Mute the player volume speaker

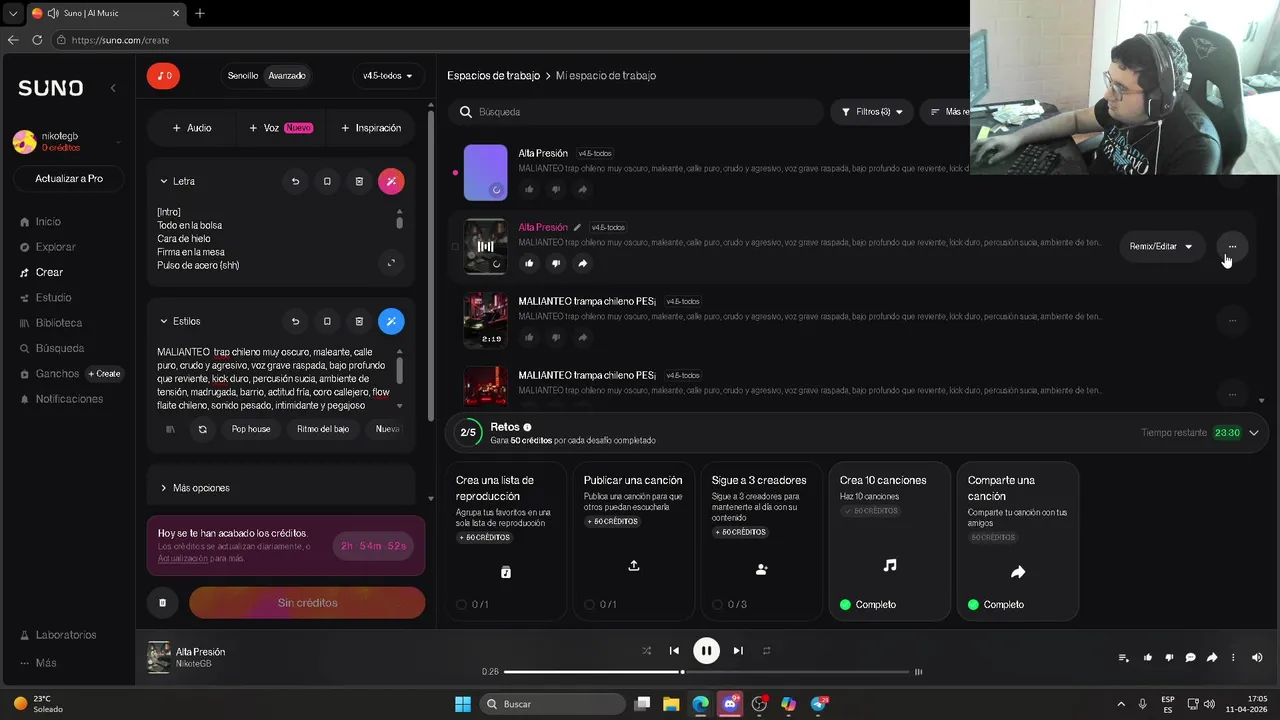click(x=1257, y=657)
